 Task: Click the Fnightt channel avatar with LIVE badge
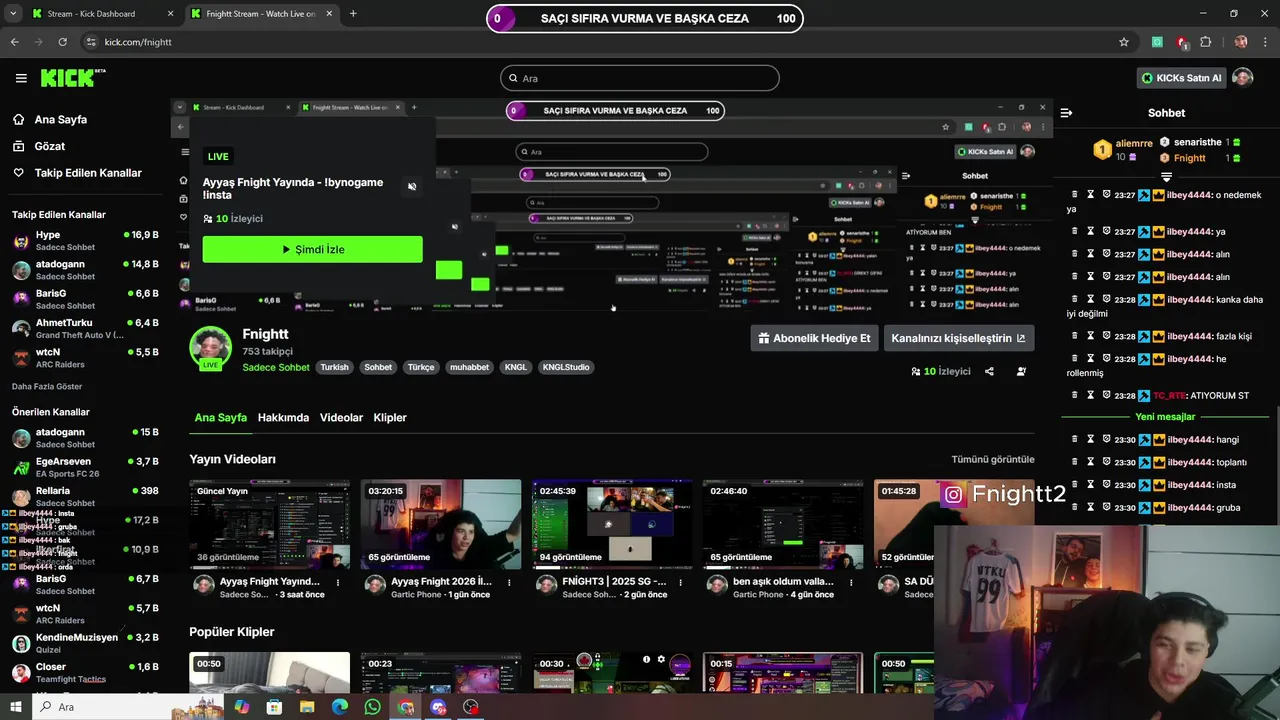coord(210,348)
